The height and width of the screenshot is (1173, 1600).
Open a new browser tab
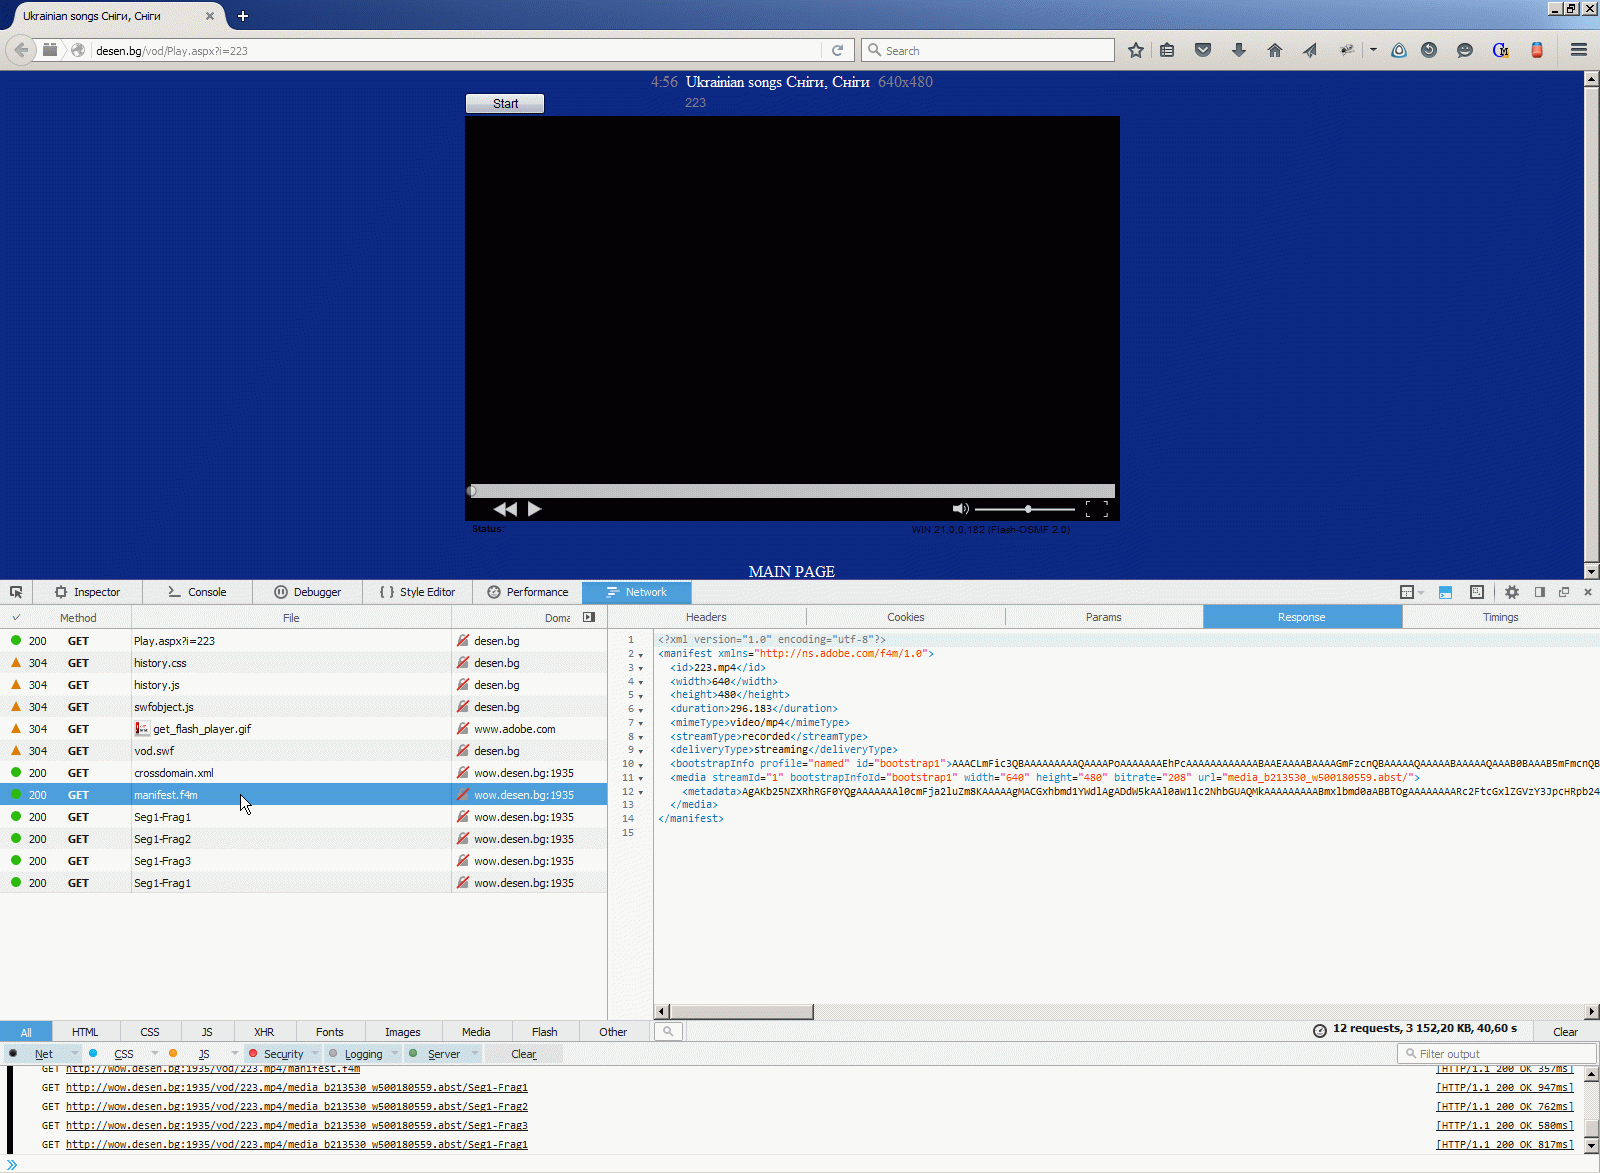coord(243,16)
